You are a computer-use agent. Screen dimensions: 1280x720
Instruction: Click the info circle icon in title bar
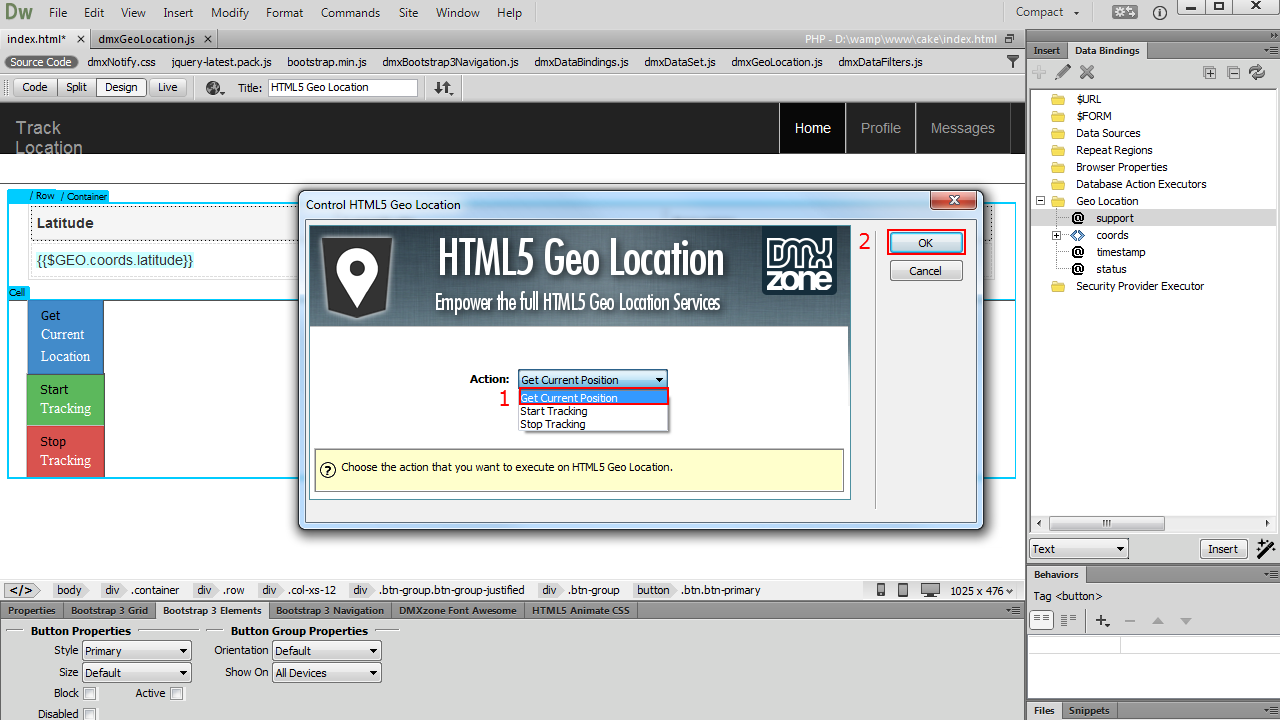click(x=1160, y=13)
